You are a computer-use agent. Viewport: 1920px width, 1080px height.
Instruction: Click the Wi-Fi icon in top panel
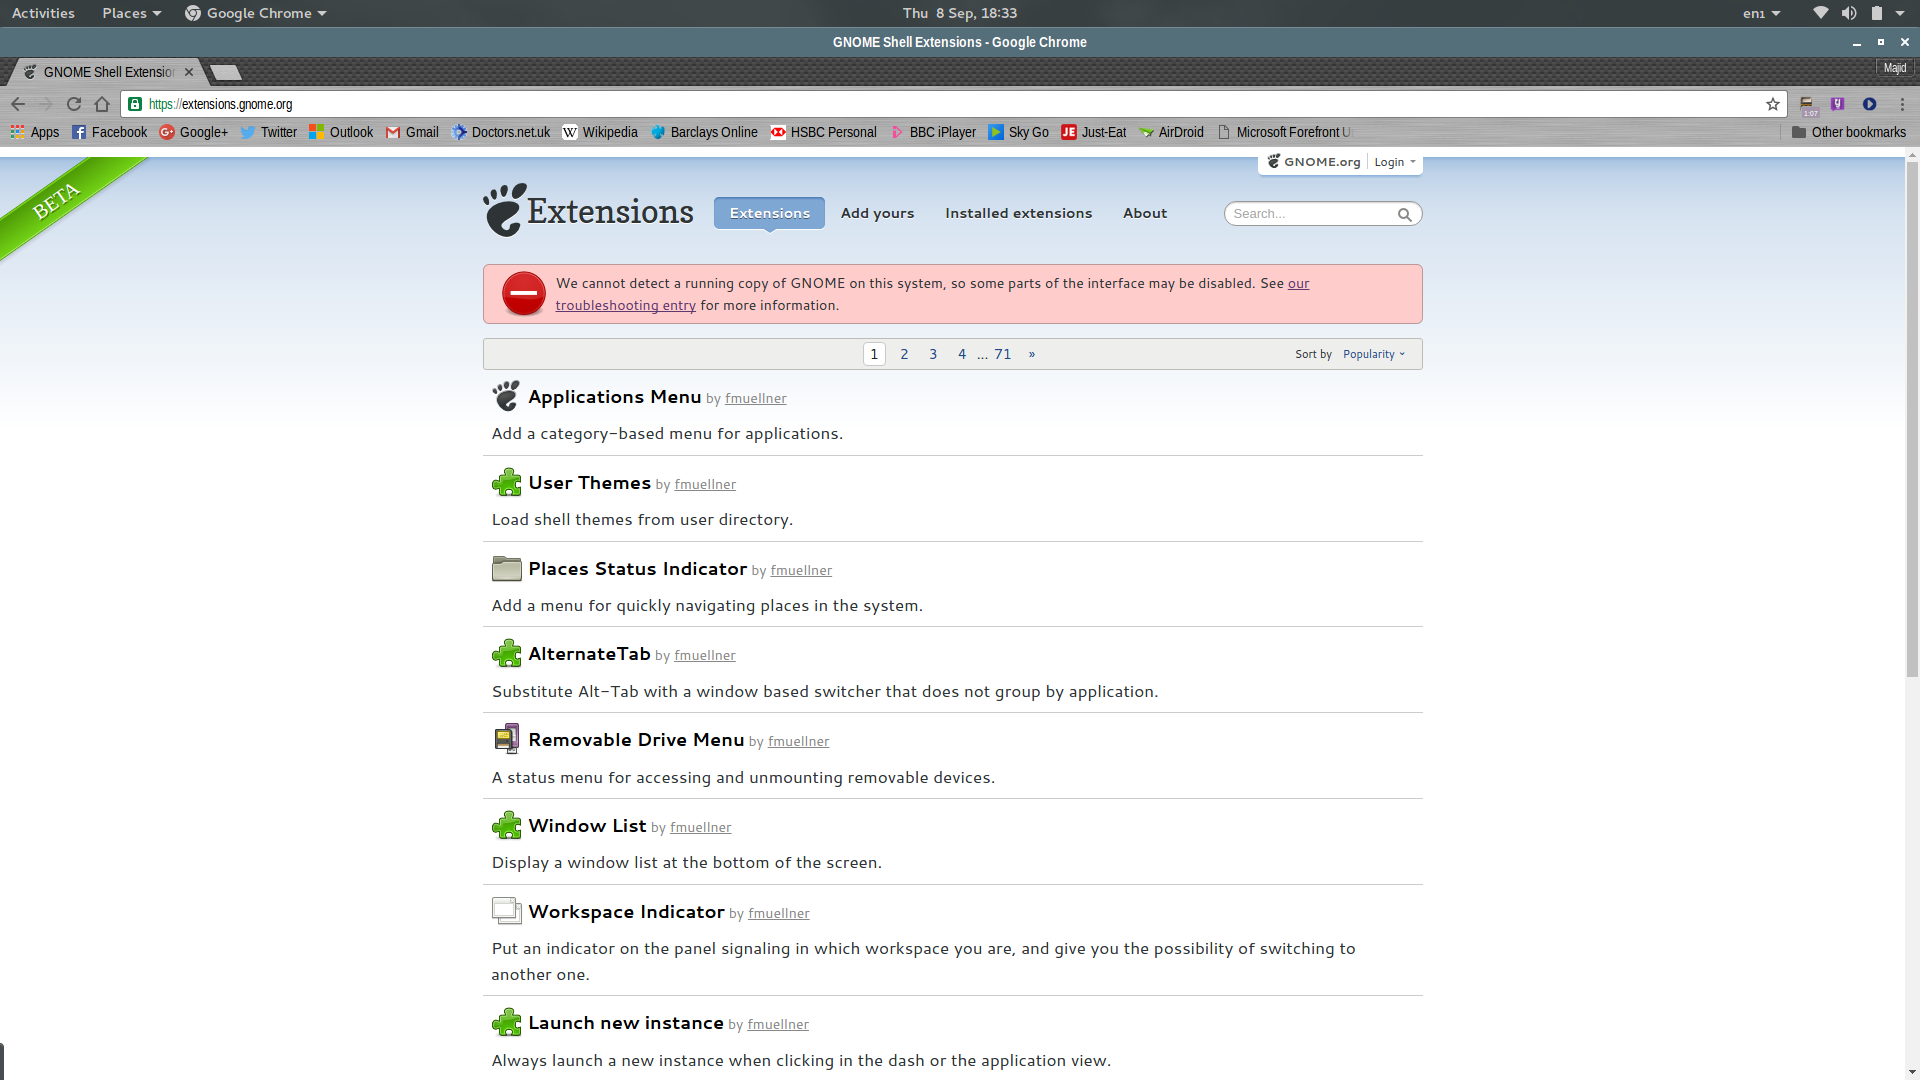tap(1821, 13)
